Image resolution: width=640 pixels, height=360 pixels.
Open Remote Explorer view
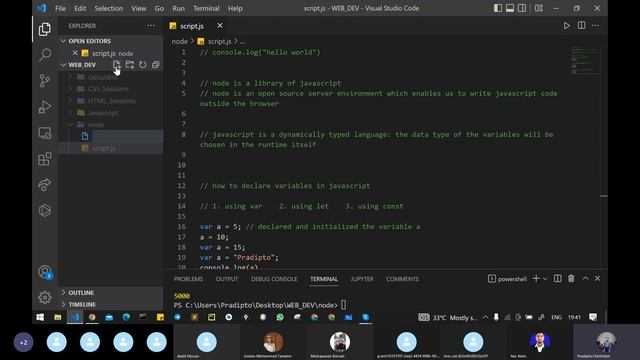tap(45, 133)
